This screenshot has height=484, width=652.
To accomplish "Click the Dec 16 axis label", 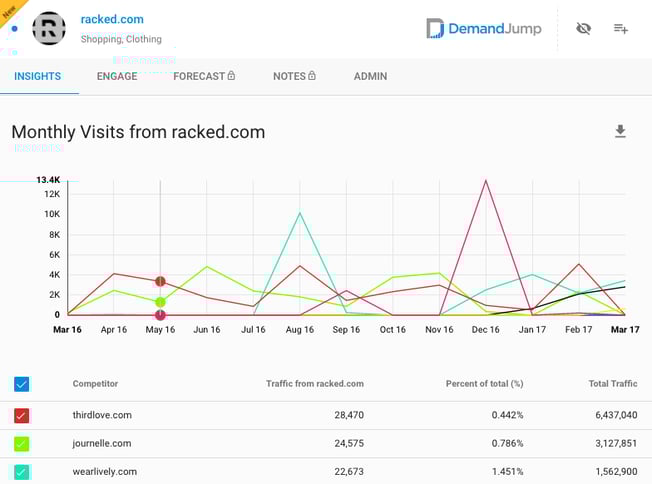I will tap(485, 330).
